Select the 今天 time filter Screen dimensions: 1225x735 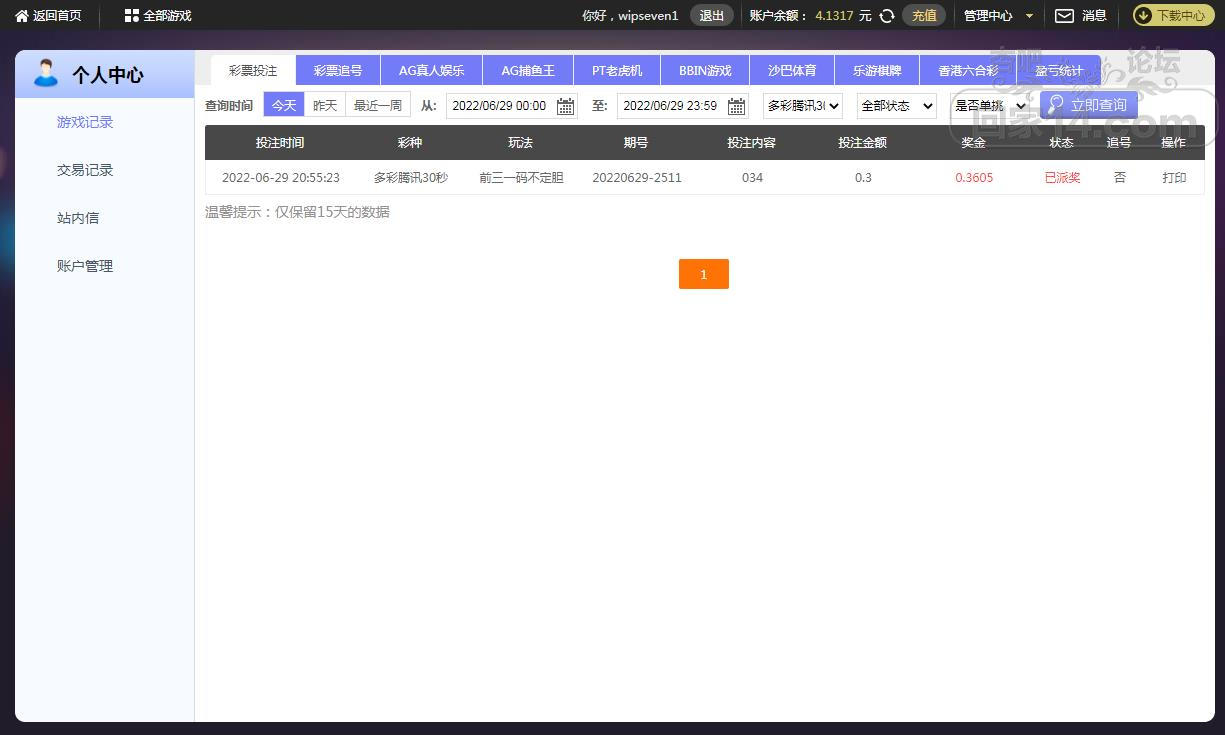284,105
